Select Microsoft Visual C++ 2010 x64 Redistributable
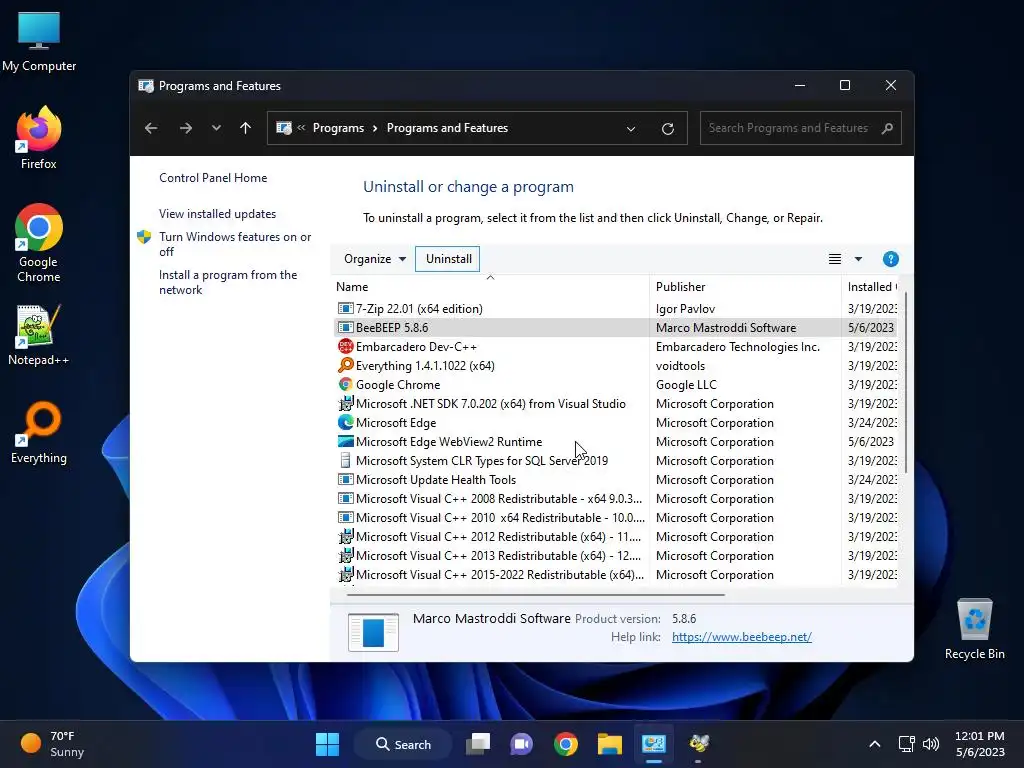 616,517
